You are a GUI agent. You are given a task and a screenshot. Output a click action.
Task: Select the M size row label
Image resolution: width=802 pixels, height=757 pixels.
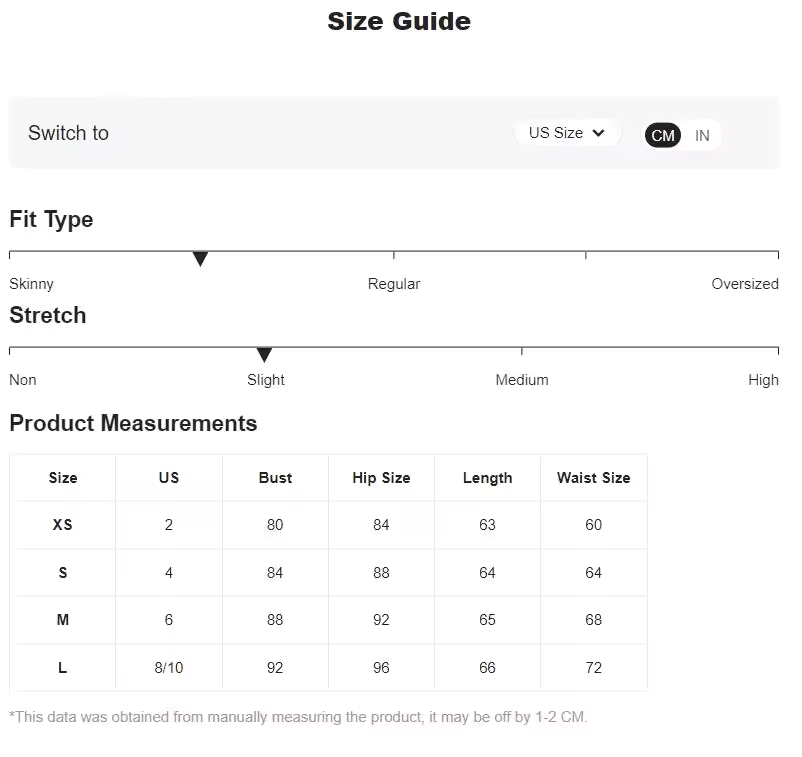(x=62, y=620)
